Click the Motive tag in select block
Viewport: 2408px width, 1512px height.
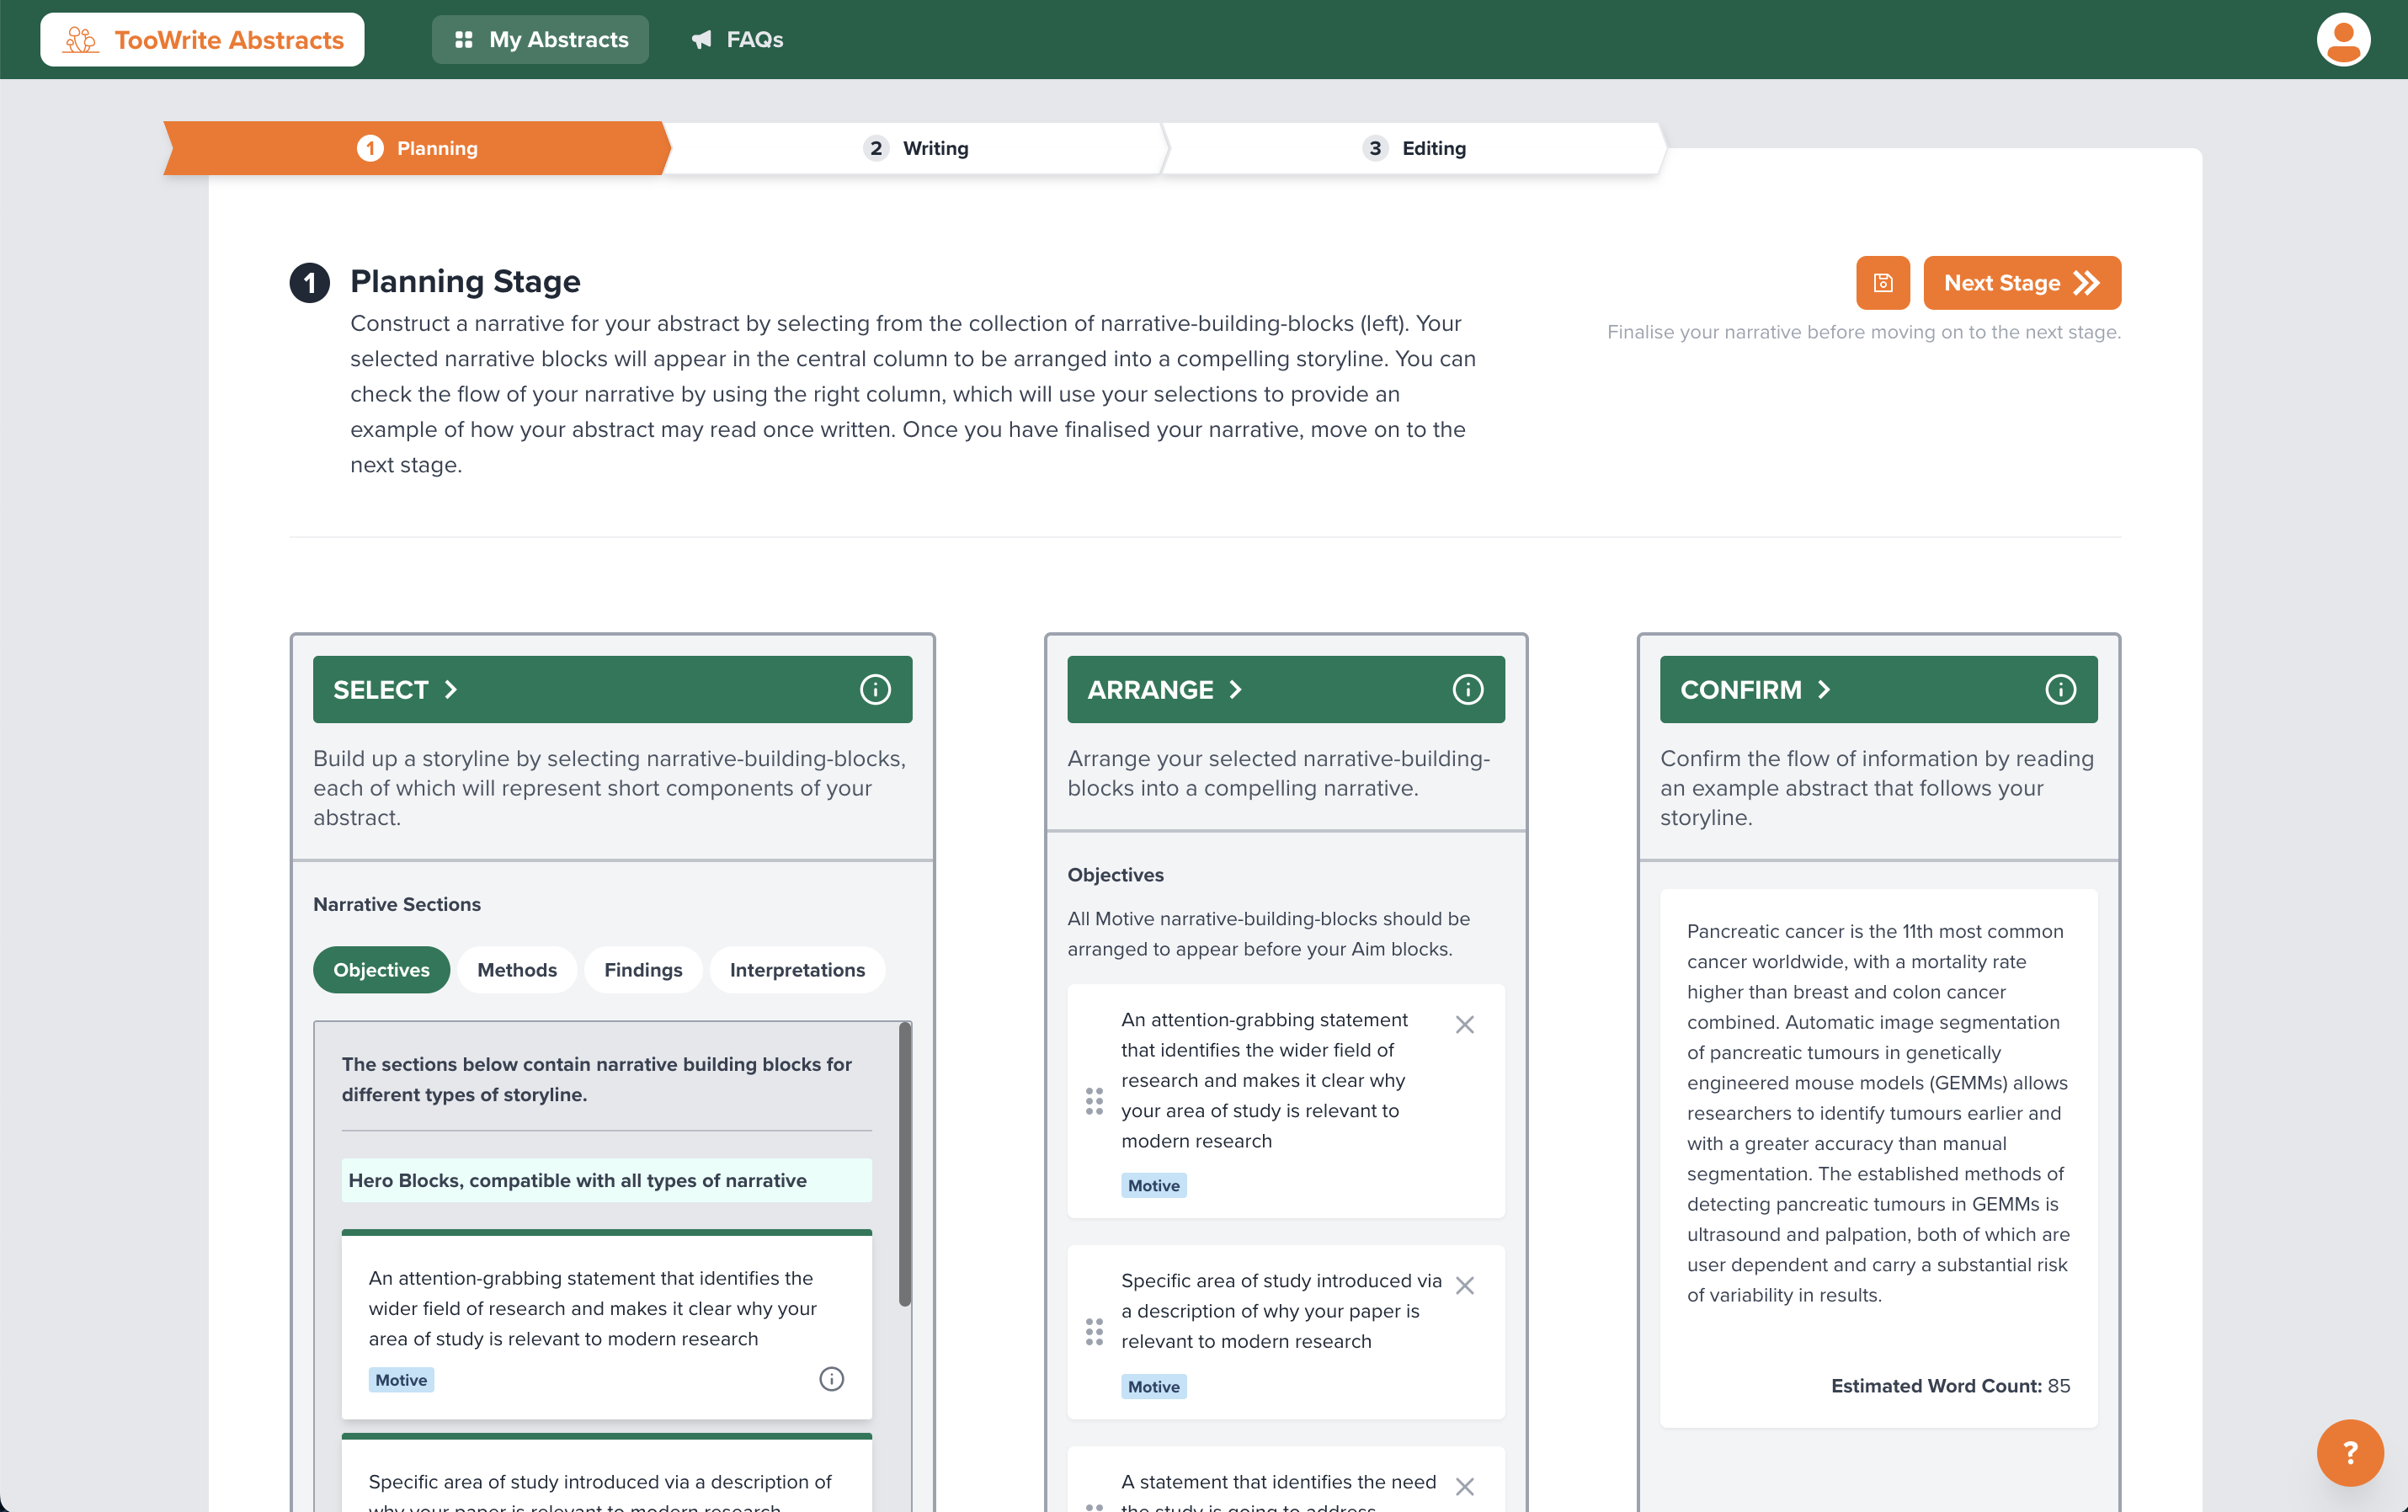401,1380
